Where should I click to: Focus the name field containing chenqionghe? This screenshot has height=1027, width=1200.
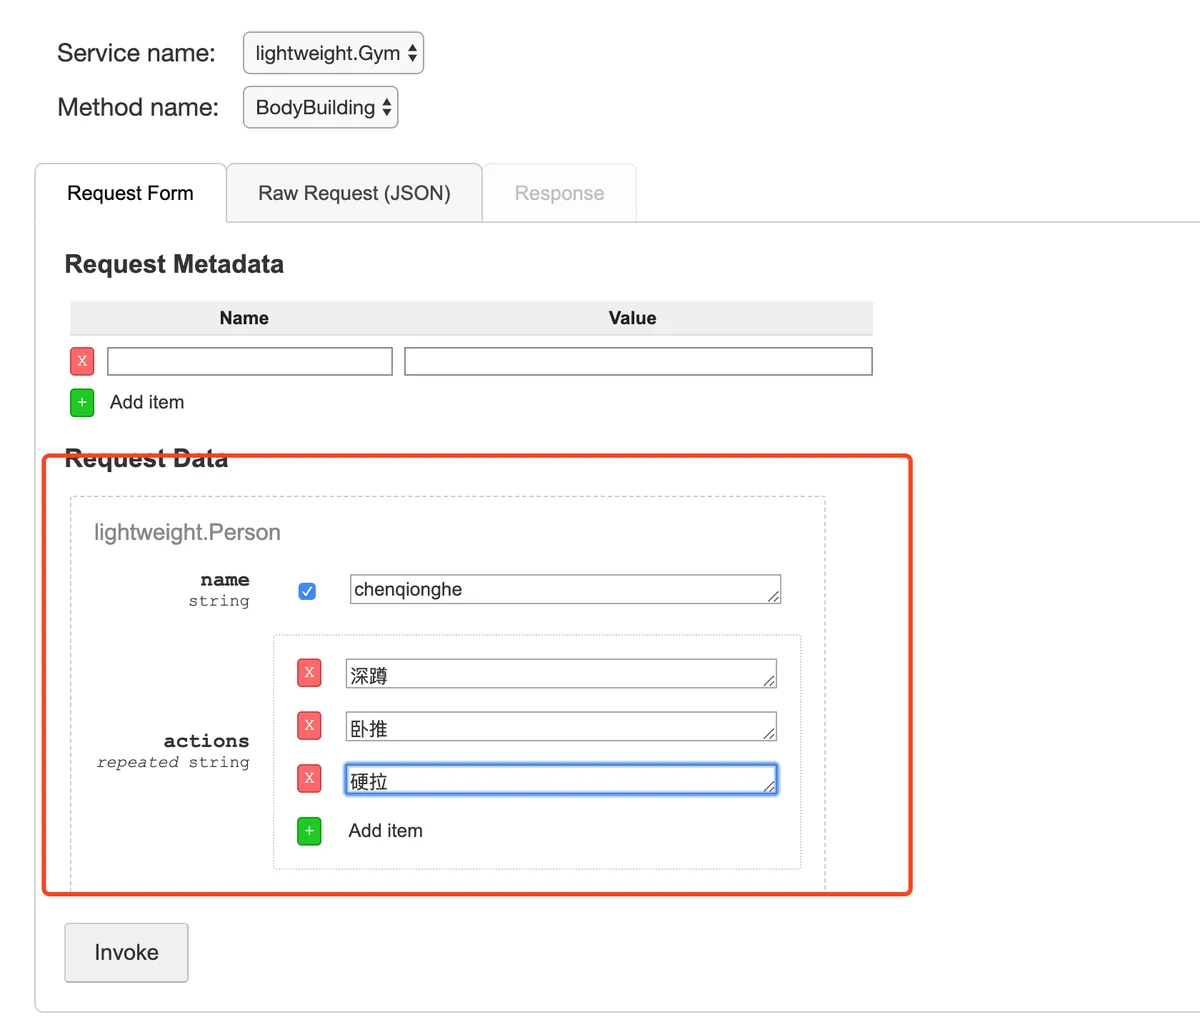click(565, 589)
